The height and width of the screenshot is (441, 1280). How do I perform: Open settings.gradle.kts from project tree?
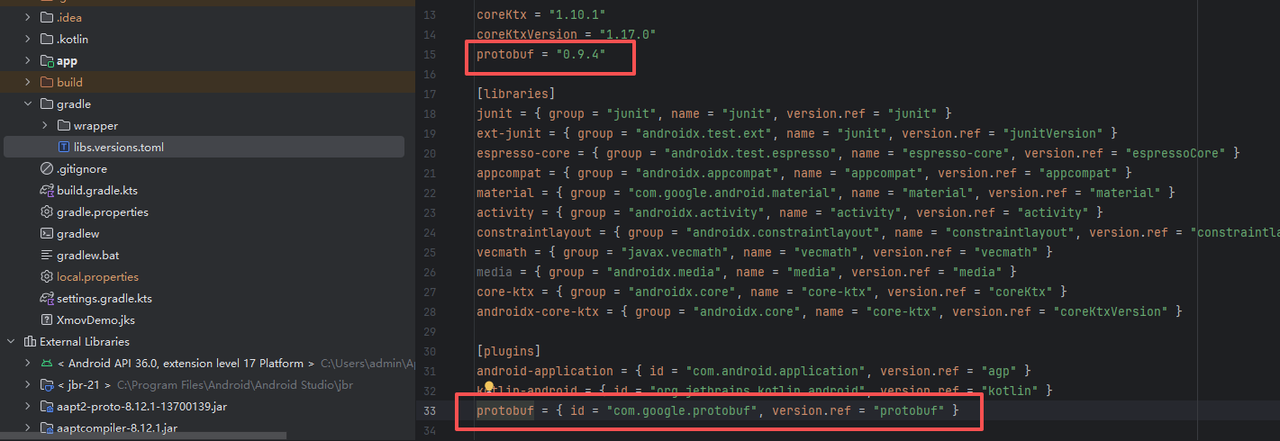pyautogui.click(x=103, y=298)
